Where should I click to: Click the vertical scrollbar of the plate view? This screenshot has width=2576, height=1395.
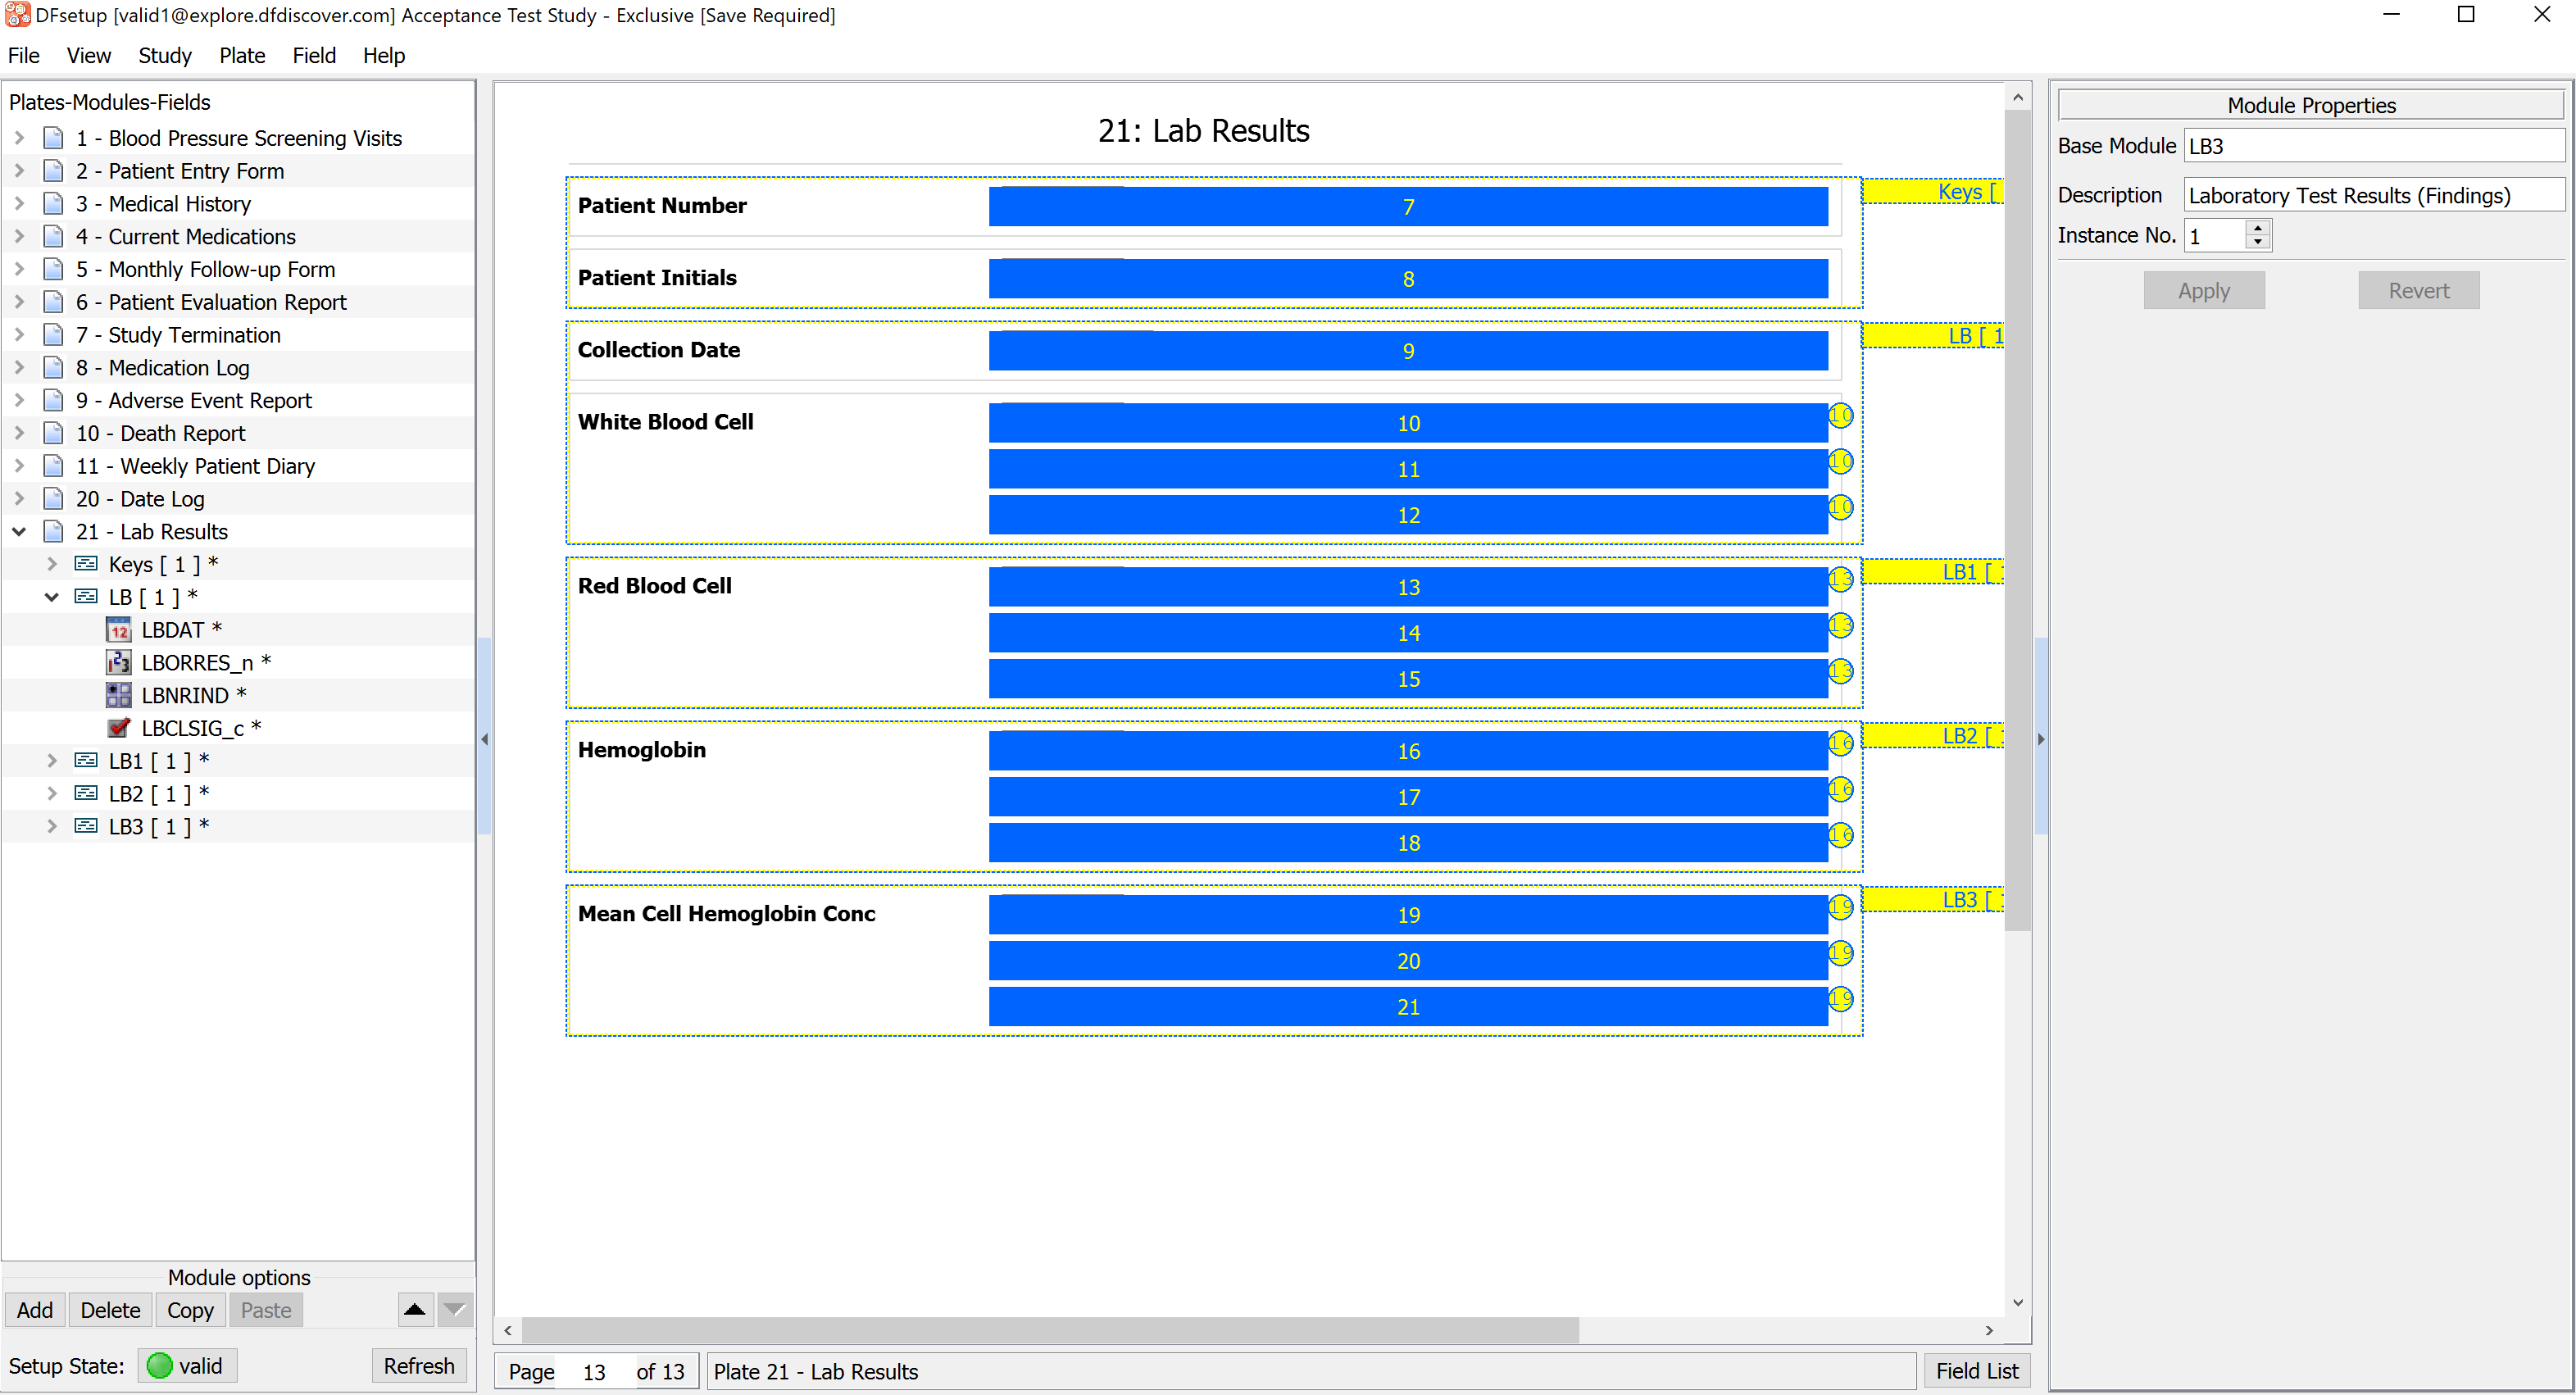(2017, 520)
